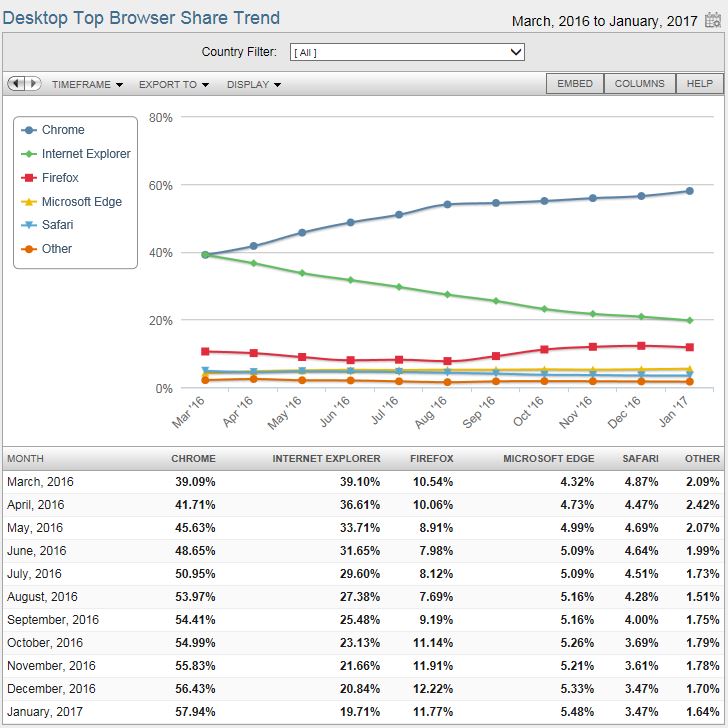Screen dimensions: 728x728
Task: Click date range text March 2016 to January 2017
Action: tap(604, 21)
